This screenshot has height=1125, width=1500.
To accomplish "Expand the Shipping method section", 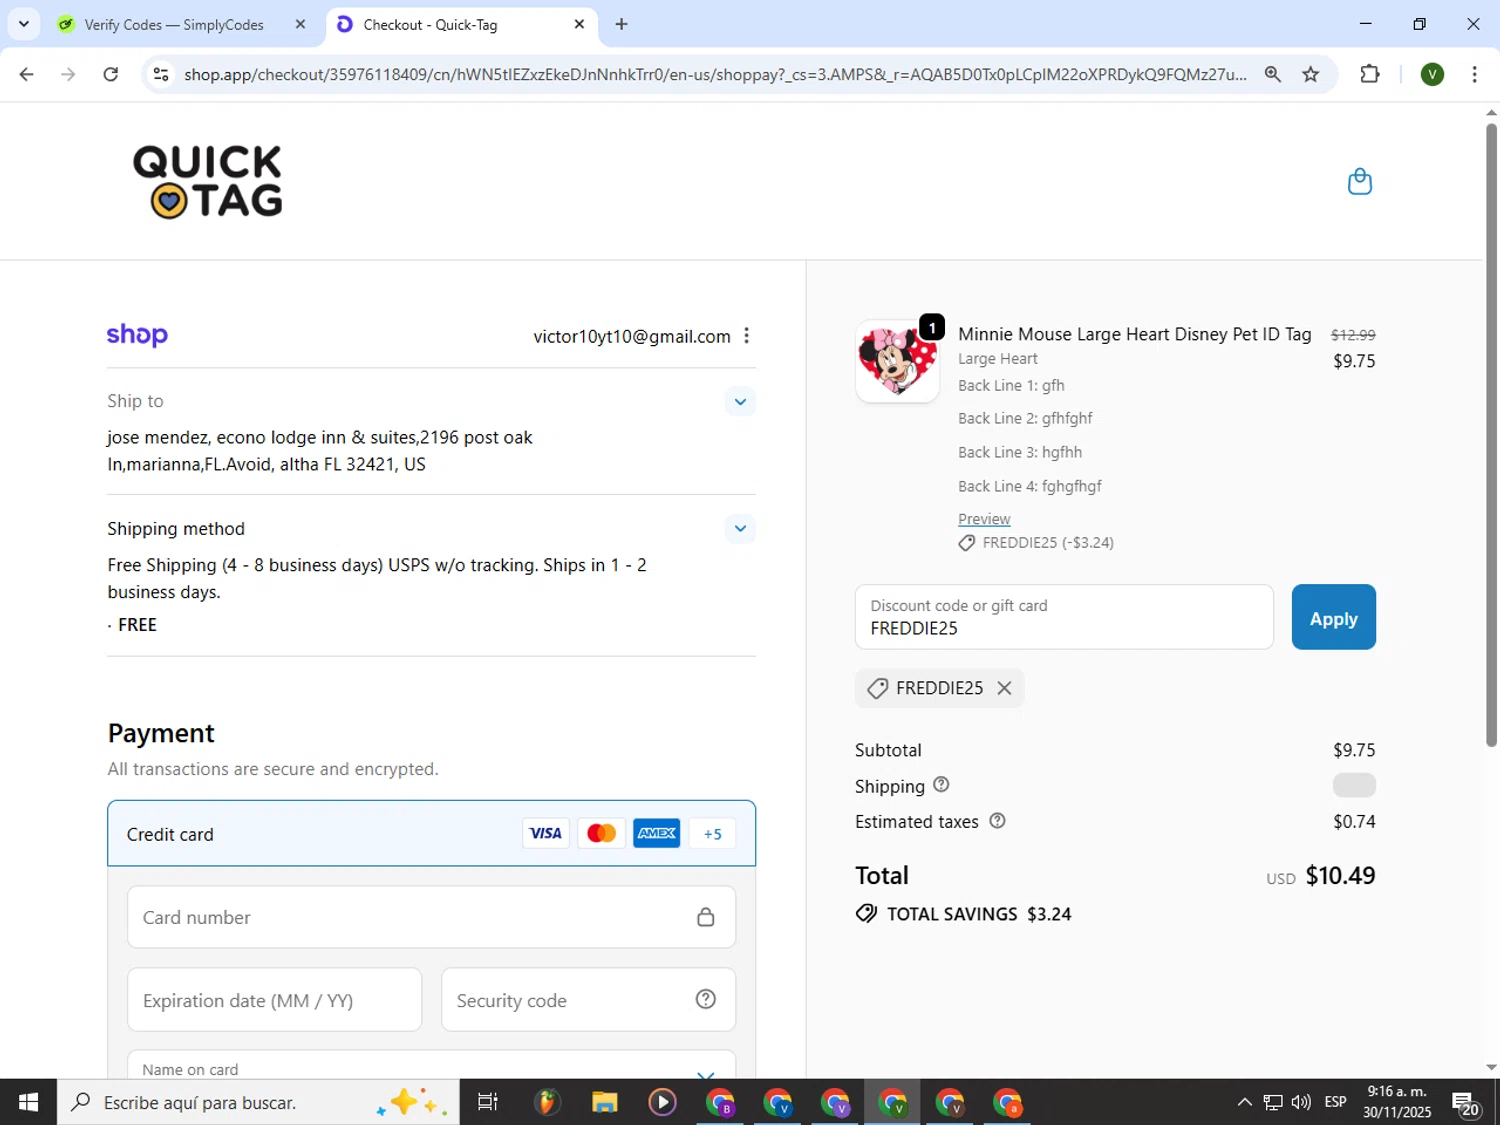I will (x=740, y=528).
